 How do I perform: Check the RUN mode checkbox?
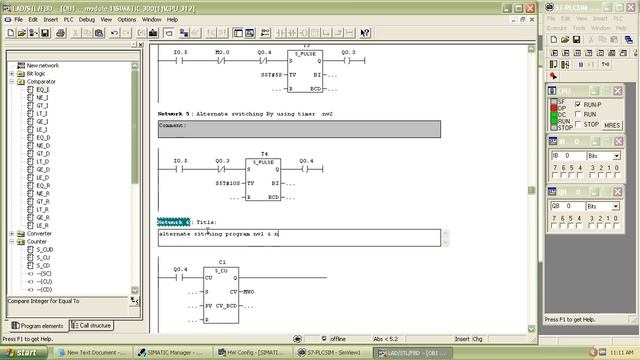point(578,114)
